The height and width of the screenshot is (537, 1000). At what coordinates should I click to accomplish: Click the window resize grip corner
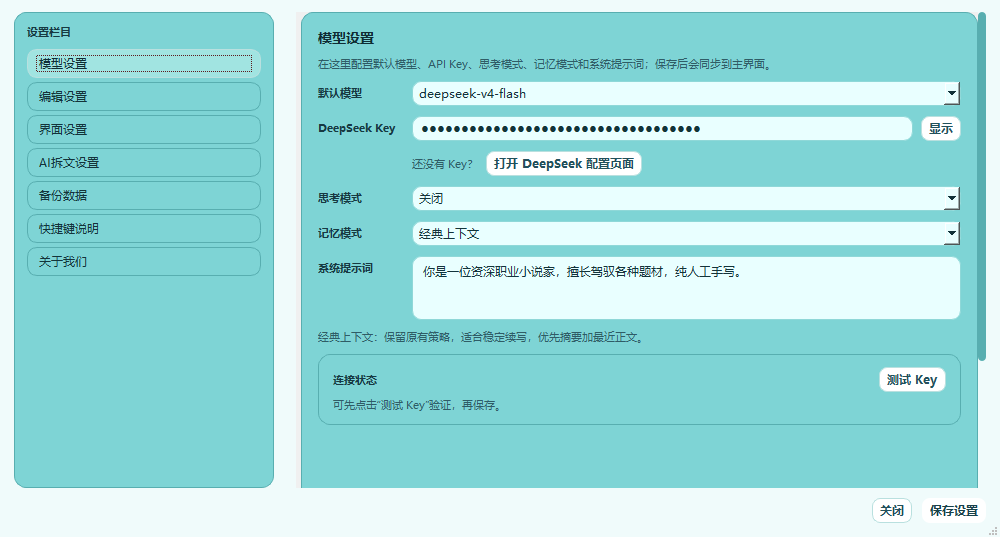[x=993, y=531]
